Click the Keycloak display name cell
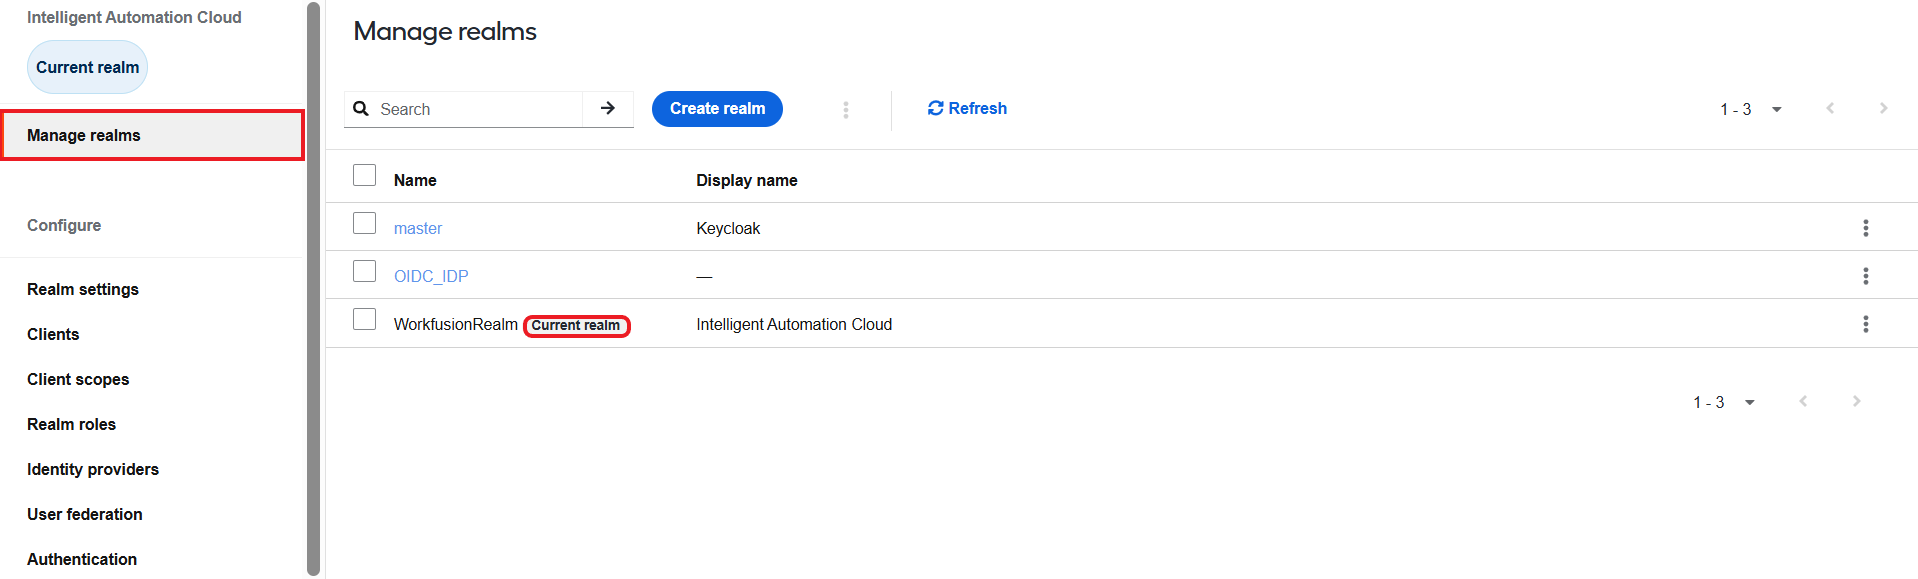The image size is (1918, 579). tap(728, 228)
